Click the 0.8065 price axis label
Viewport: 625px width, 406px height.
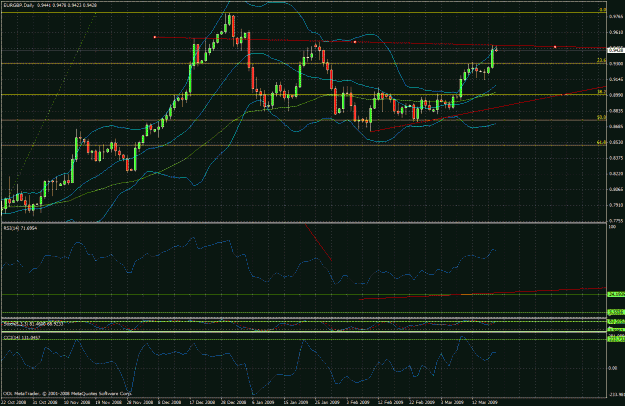coord(616,190)
